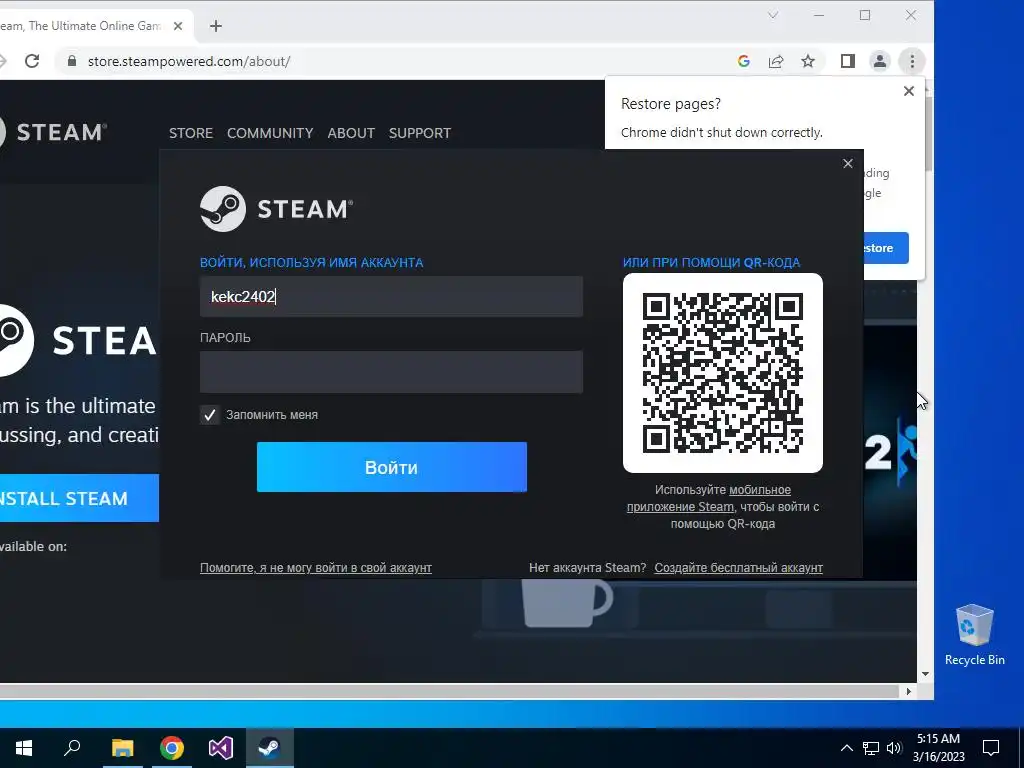The width and height of the screenshot is (1024, 768).
Task: Open the Windows Start menu
Action: click(x=24, y=748)
